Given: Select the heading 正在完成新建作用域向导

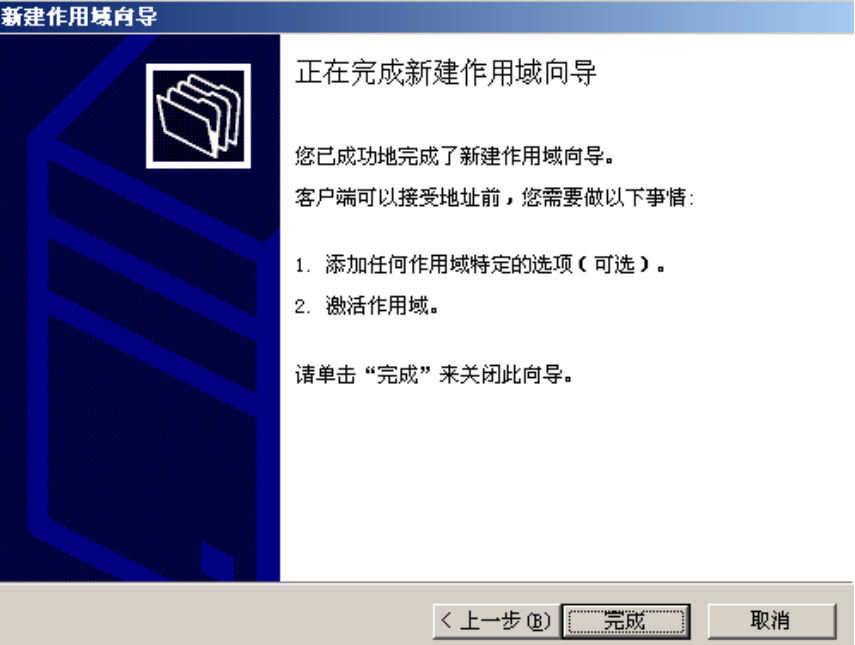Looking at the screenshot, I should (445, 73).
